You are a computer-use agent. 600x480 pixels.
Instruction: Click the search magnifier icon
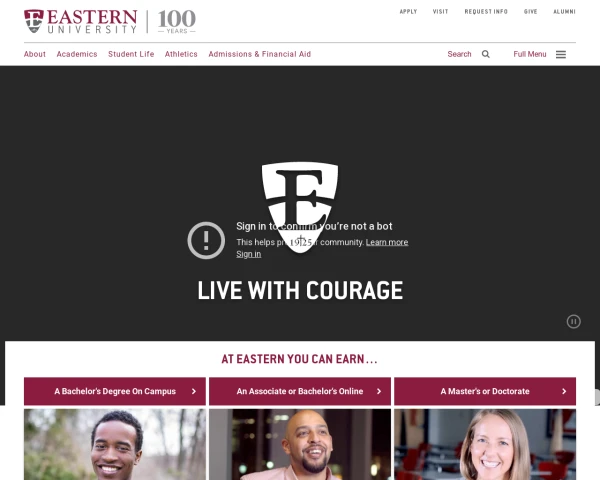point(486,54)
